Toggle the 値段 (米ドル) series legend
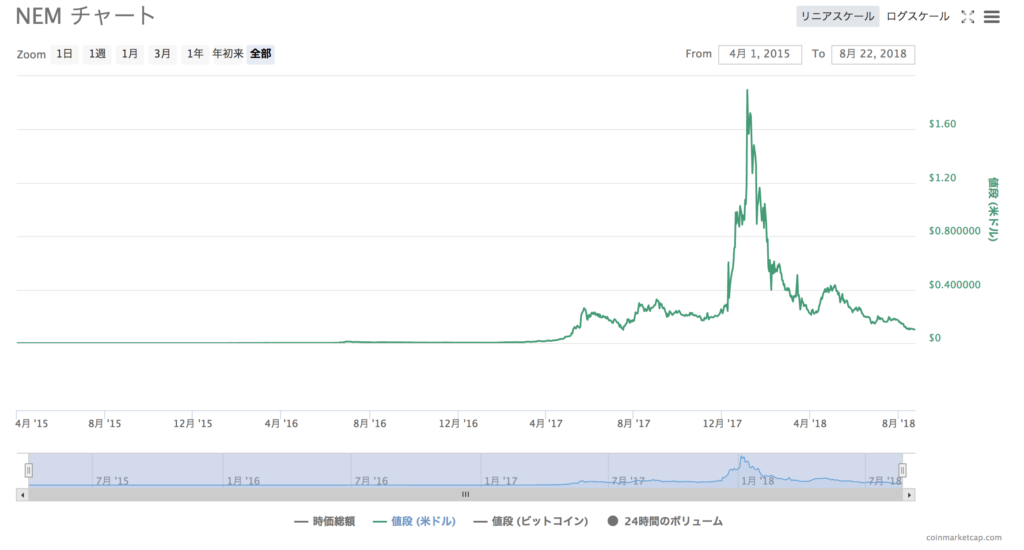This screenshot has height=550, width=1024. click(414, 521)
